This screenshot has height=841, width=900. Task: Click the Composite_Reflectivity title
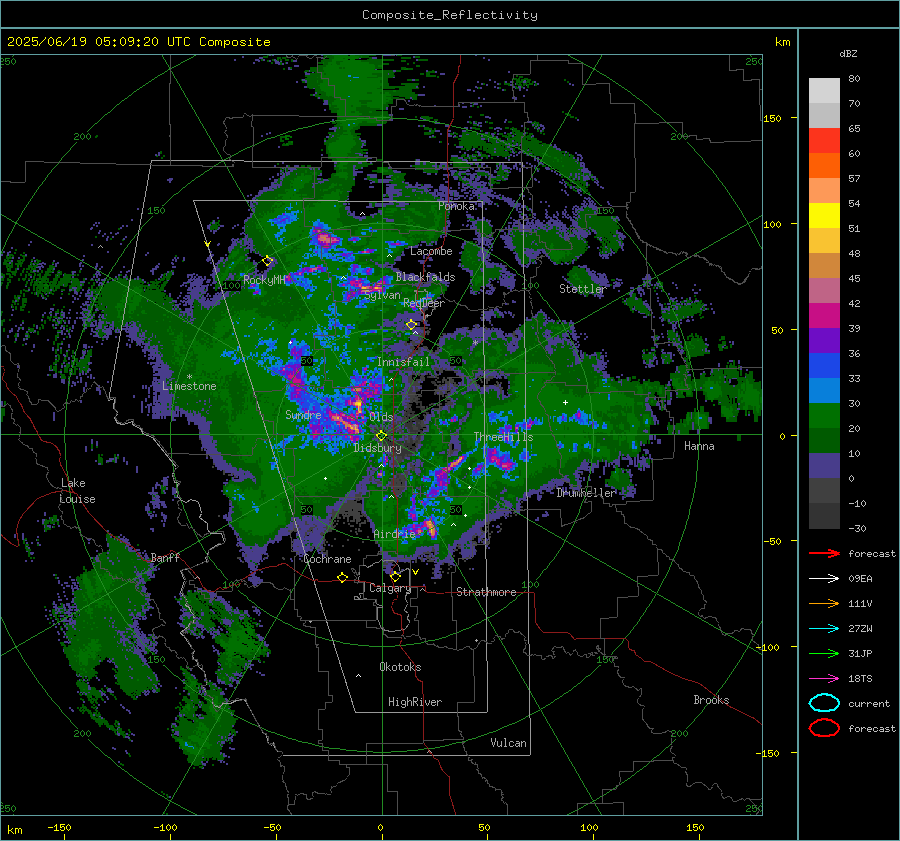click(x=449, y=15)
